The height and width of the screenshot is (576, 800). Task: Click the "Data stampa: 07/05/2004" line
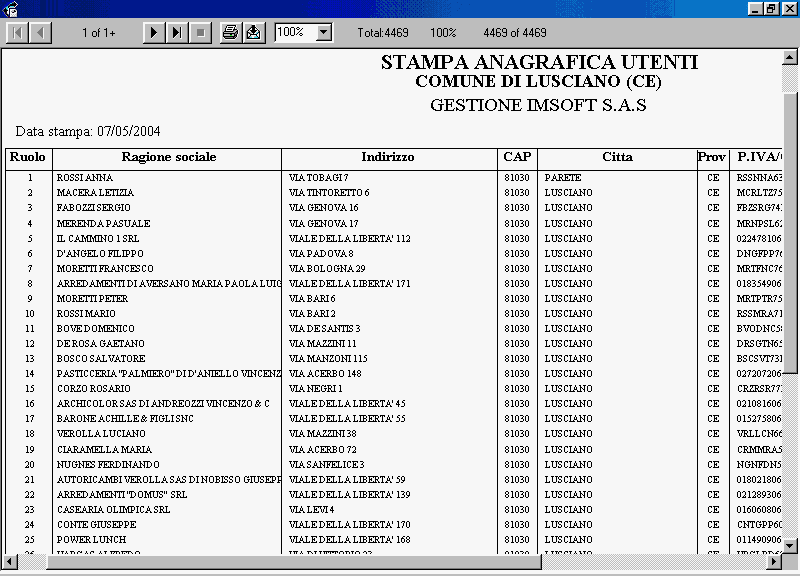tap(88, 132)
